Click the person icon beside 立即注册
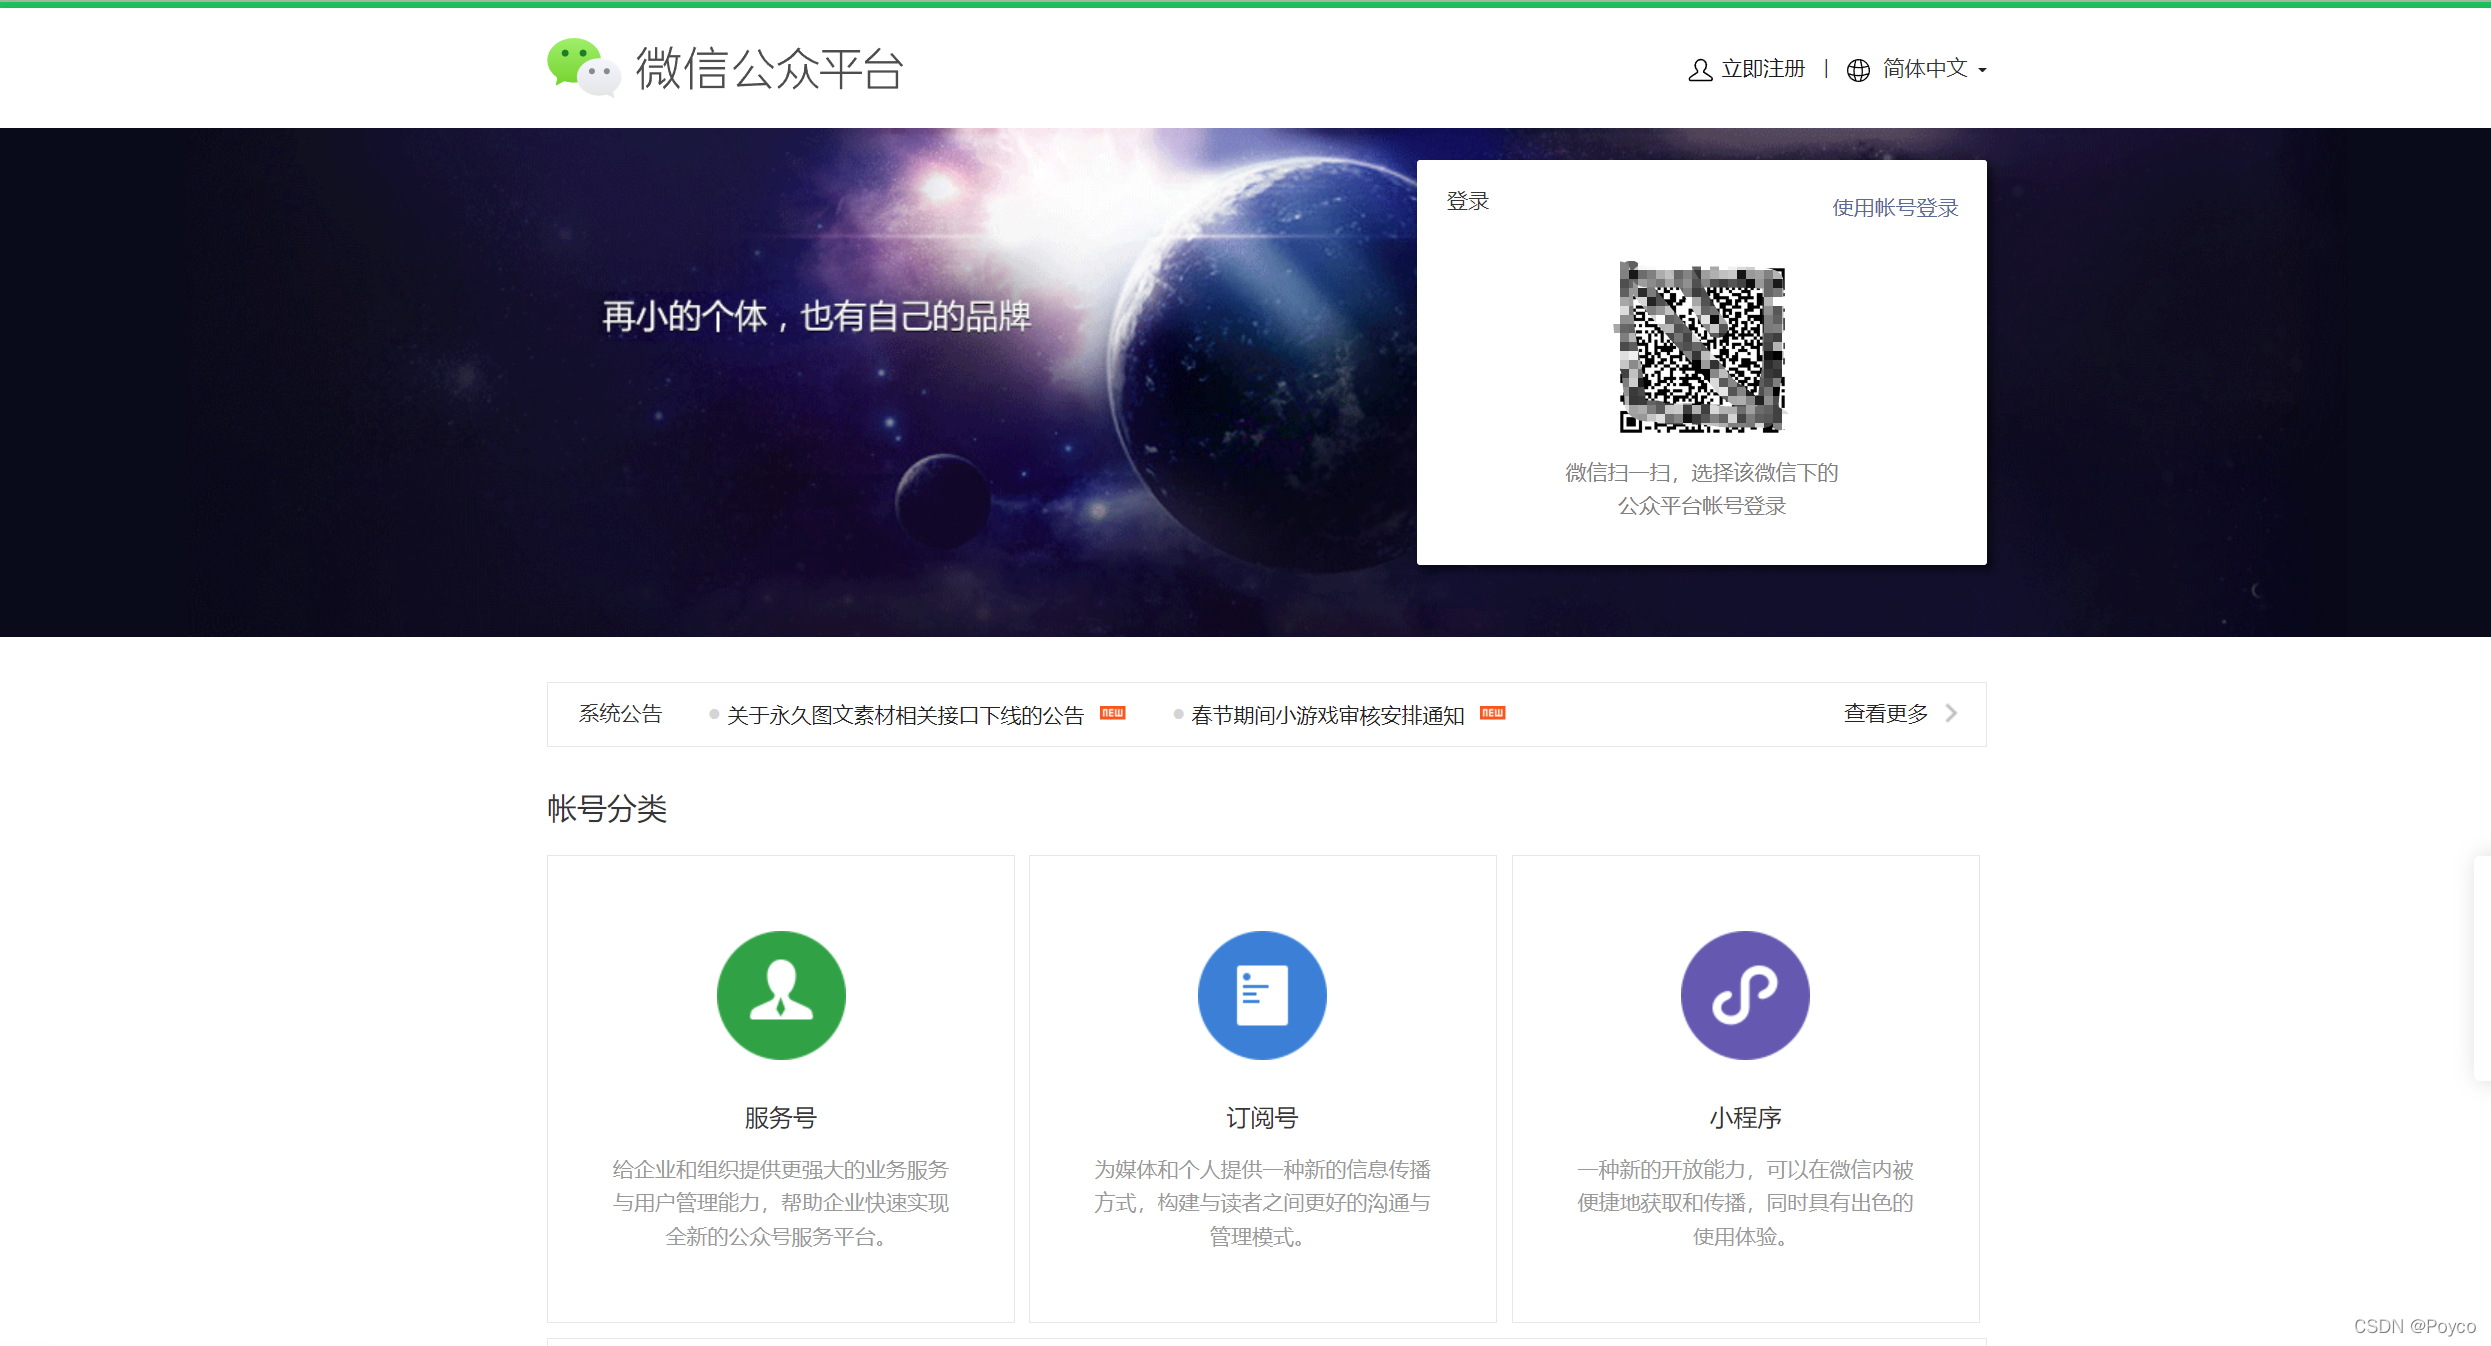The image size is (2491, 1346). 1698,68
